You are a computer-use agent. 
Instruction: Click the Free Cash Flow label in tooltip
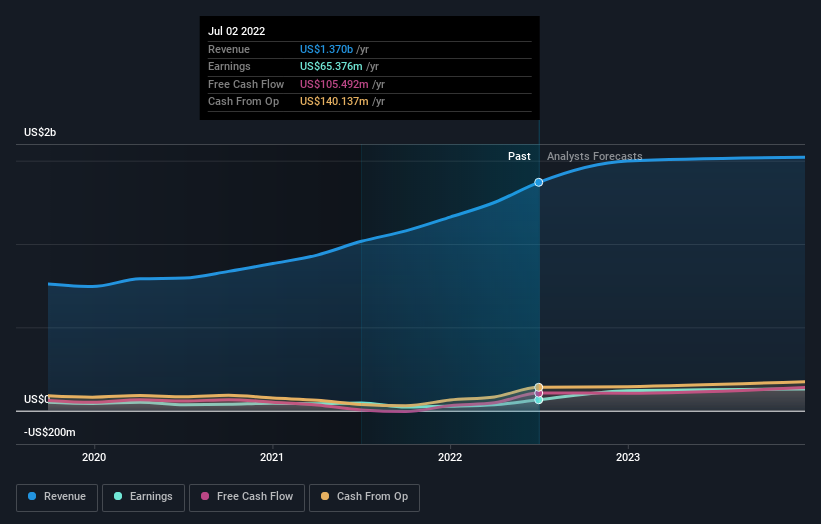(x=246, y=84)
